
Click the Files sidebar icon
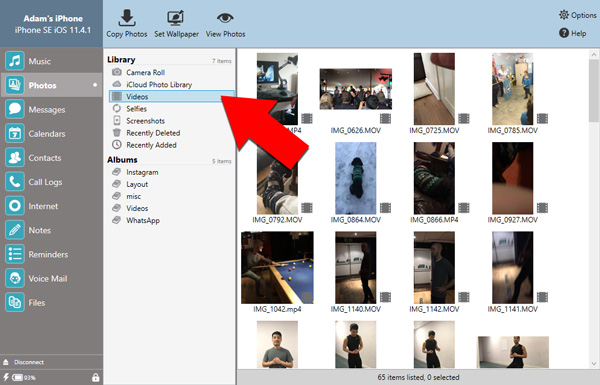pos(15,302)
